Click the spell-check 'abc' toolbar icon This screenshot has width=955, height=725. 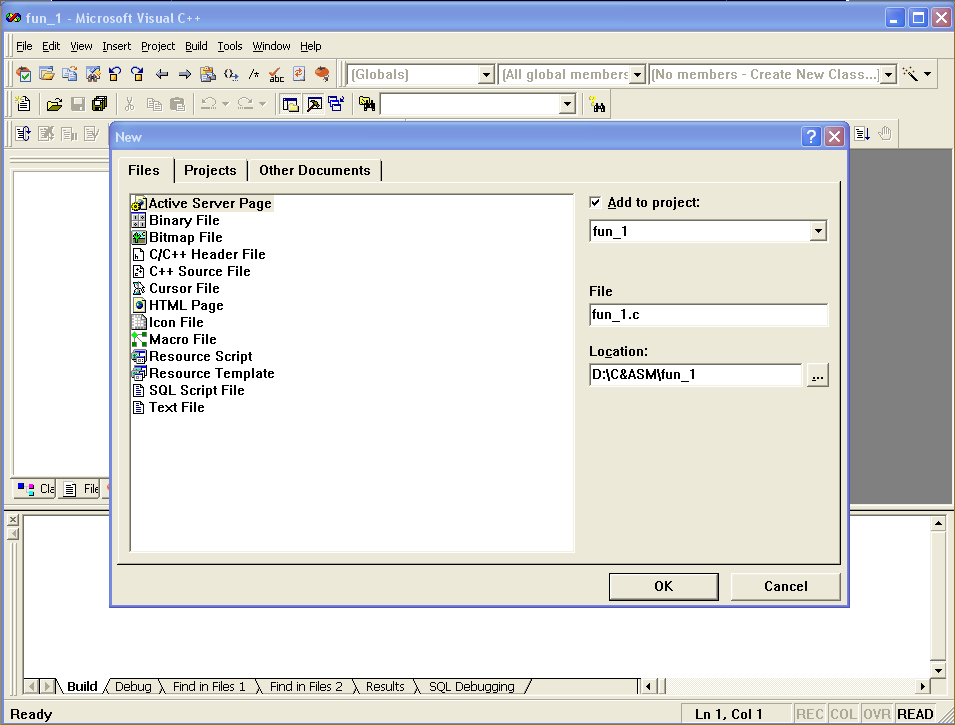(x=277, y=74)
